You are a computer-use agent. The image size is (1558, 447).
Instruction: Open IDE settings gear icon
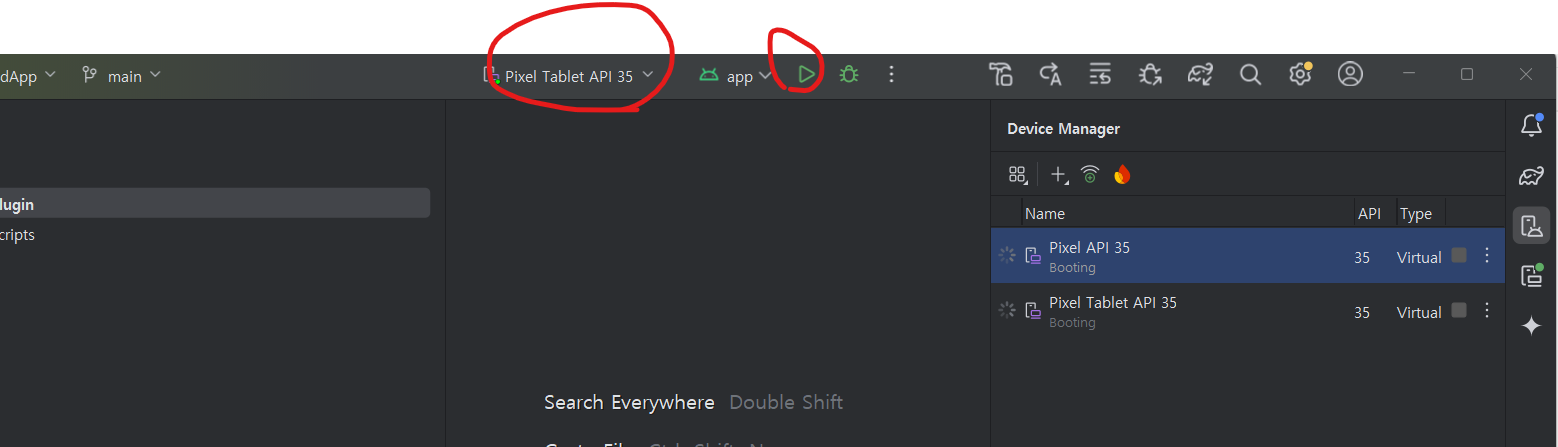click(x=1300, y=74)
